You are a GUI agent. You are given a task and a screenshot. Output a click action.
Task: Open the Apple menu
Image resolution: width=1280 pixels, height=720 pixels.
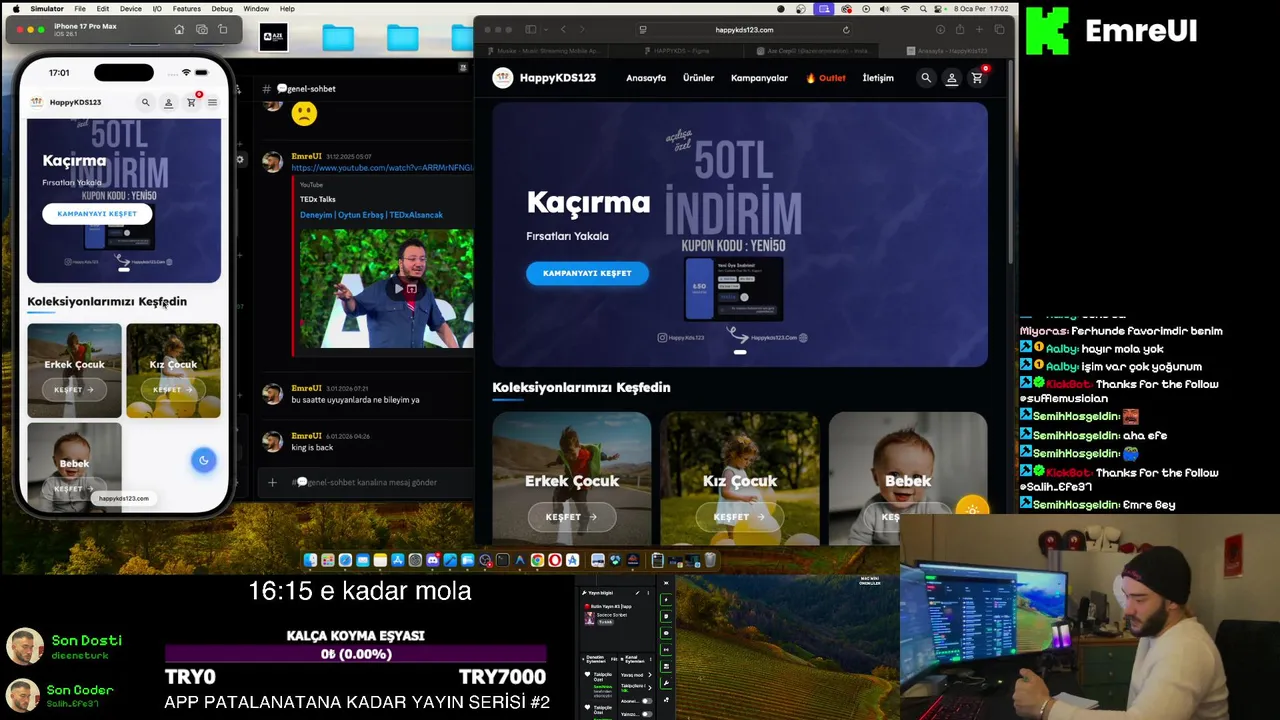(15, 8)
